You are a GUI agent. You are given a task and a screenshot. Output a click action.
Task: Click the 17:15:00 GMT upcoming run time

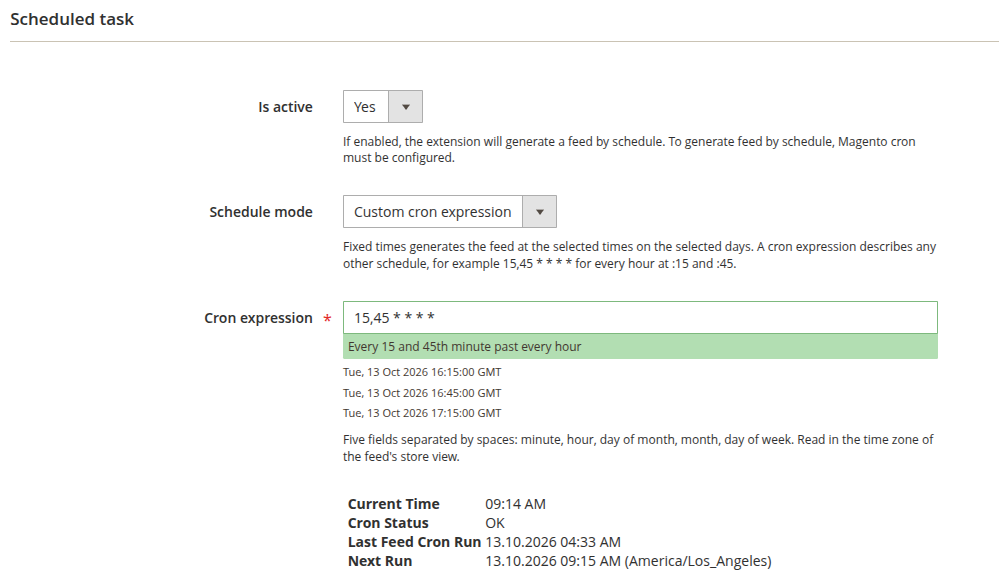[x=422, y=413]
